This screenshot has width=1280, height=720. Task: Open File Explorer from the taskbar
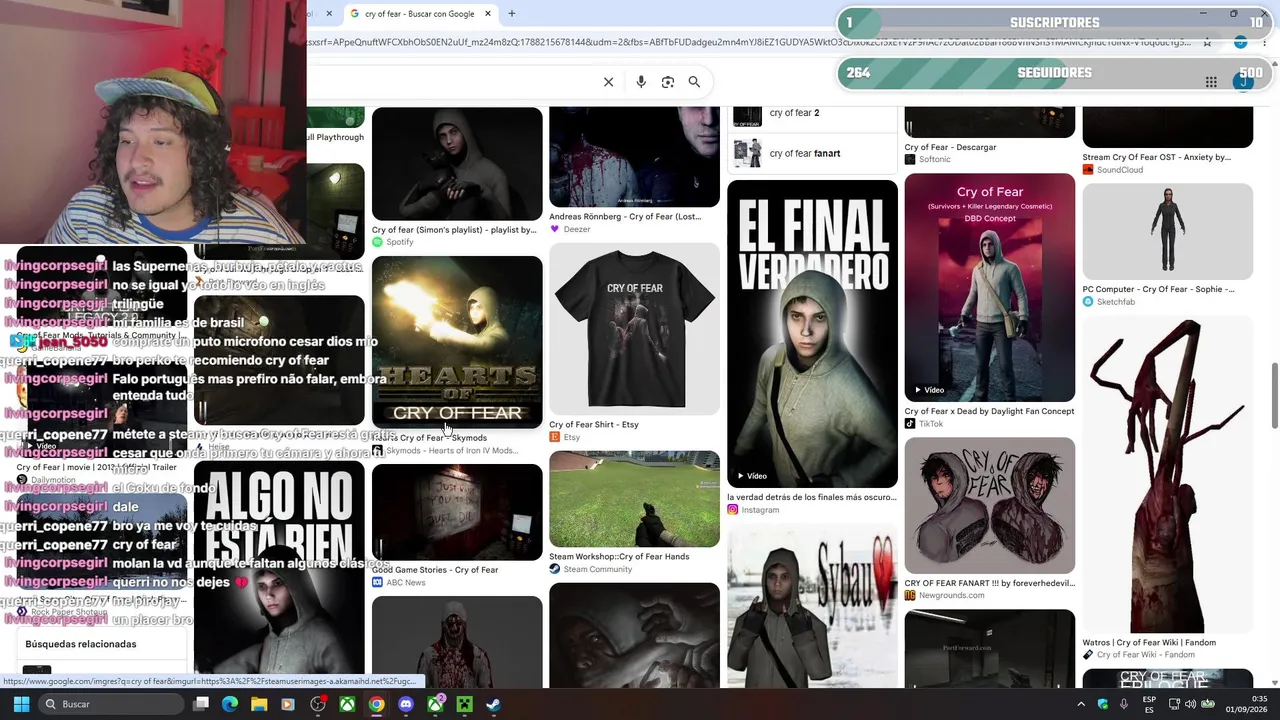[x=259, y=704]
